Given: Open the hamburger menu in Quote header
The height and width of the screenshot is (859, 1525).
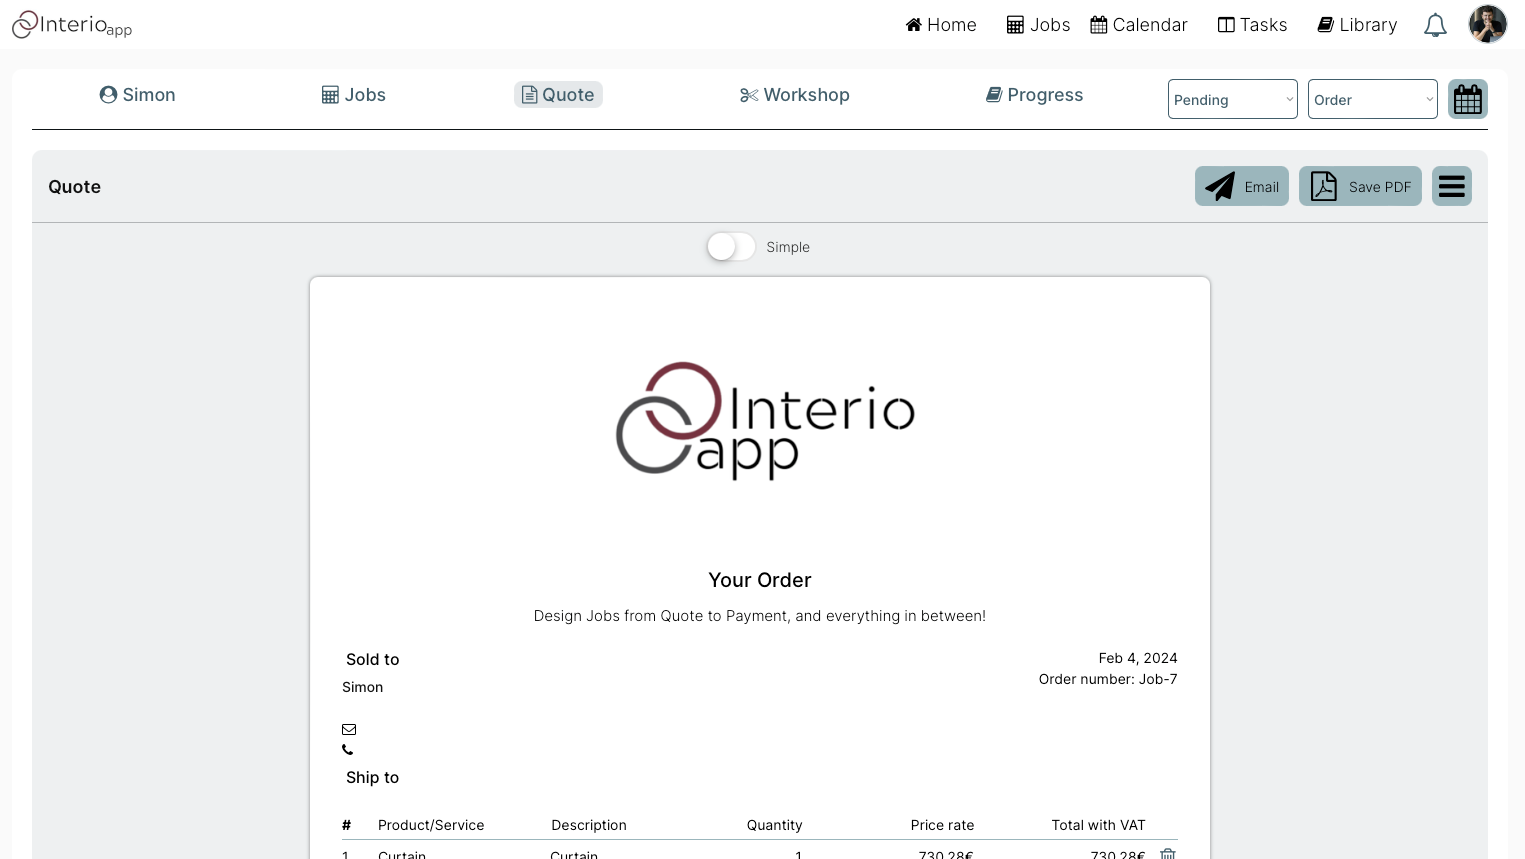Looking at the screenshot, I should [1452, 186].
